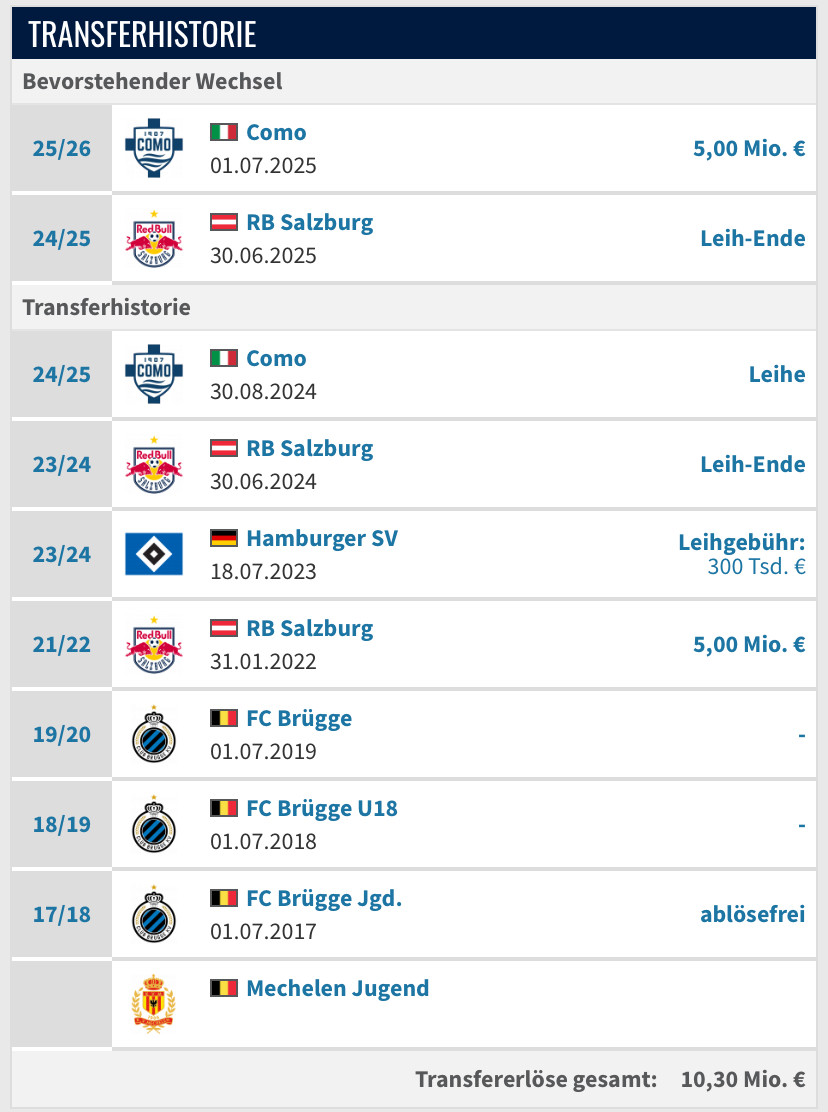This screenshot has height=1112, width=828.
Task: Click the Austrian flag in the 21/22 row
Action: 223,628
